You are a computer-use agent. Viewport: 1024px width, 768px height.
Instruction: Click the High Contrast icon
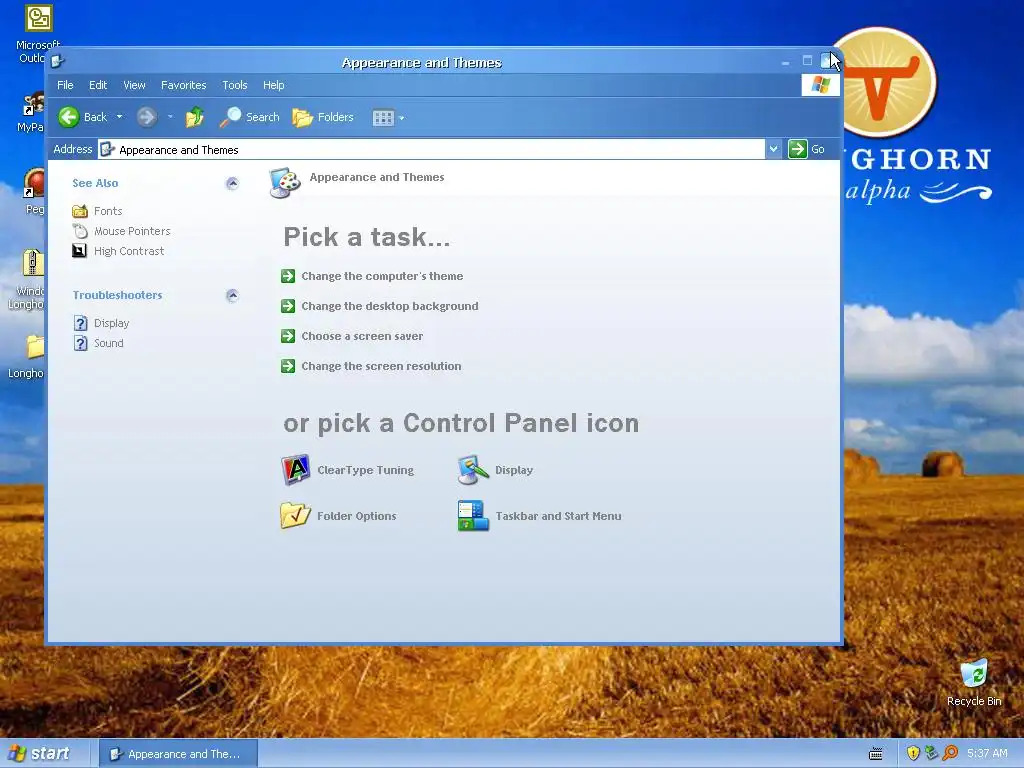tap(79, 251)
